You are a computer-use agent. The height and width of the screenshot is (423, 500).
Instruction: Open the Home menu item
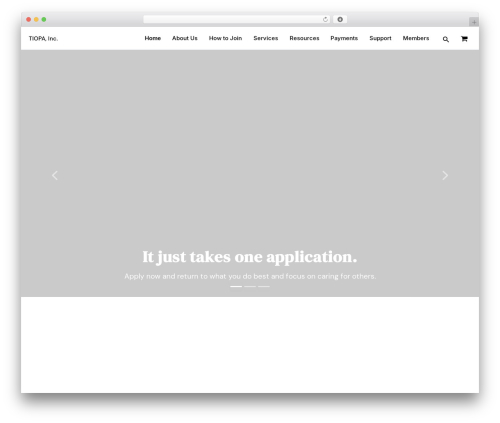pyautogui.click(x=153, y=38)
